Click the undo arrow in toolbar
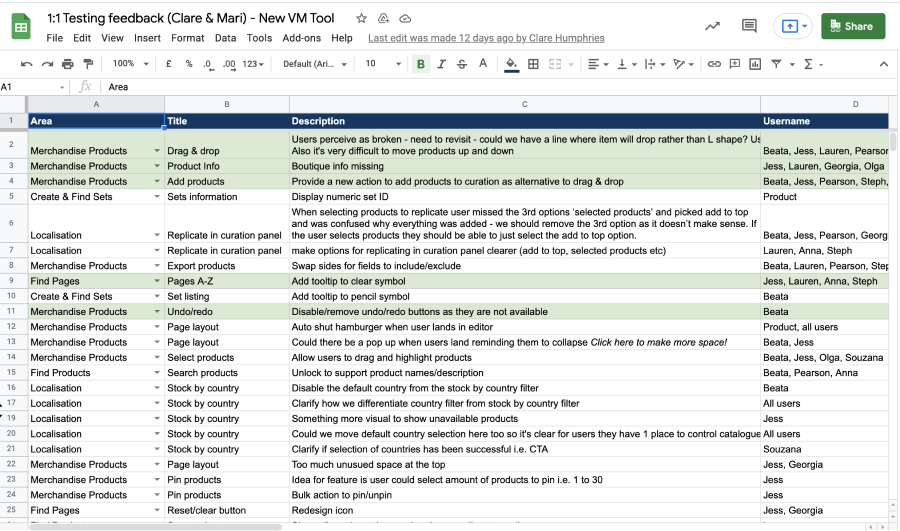The image size is (900, 531). pos(27,64)
